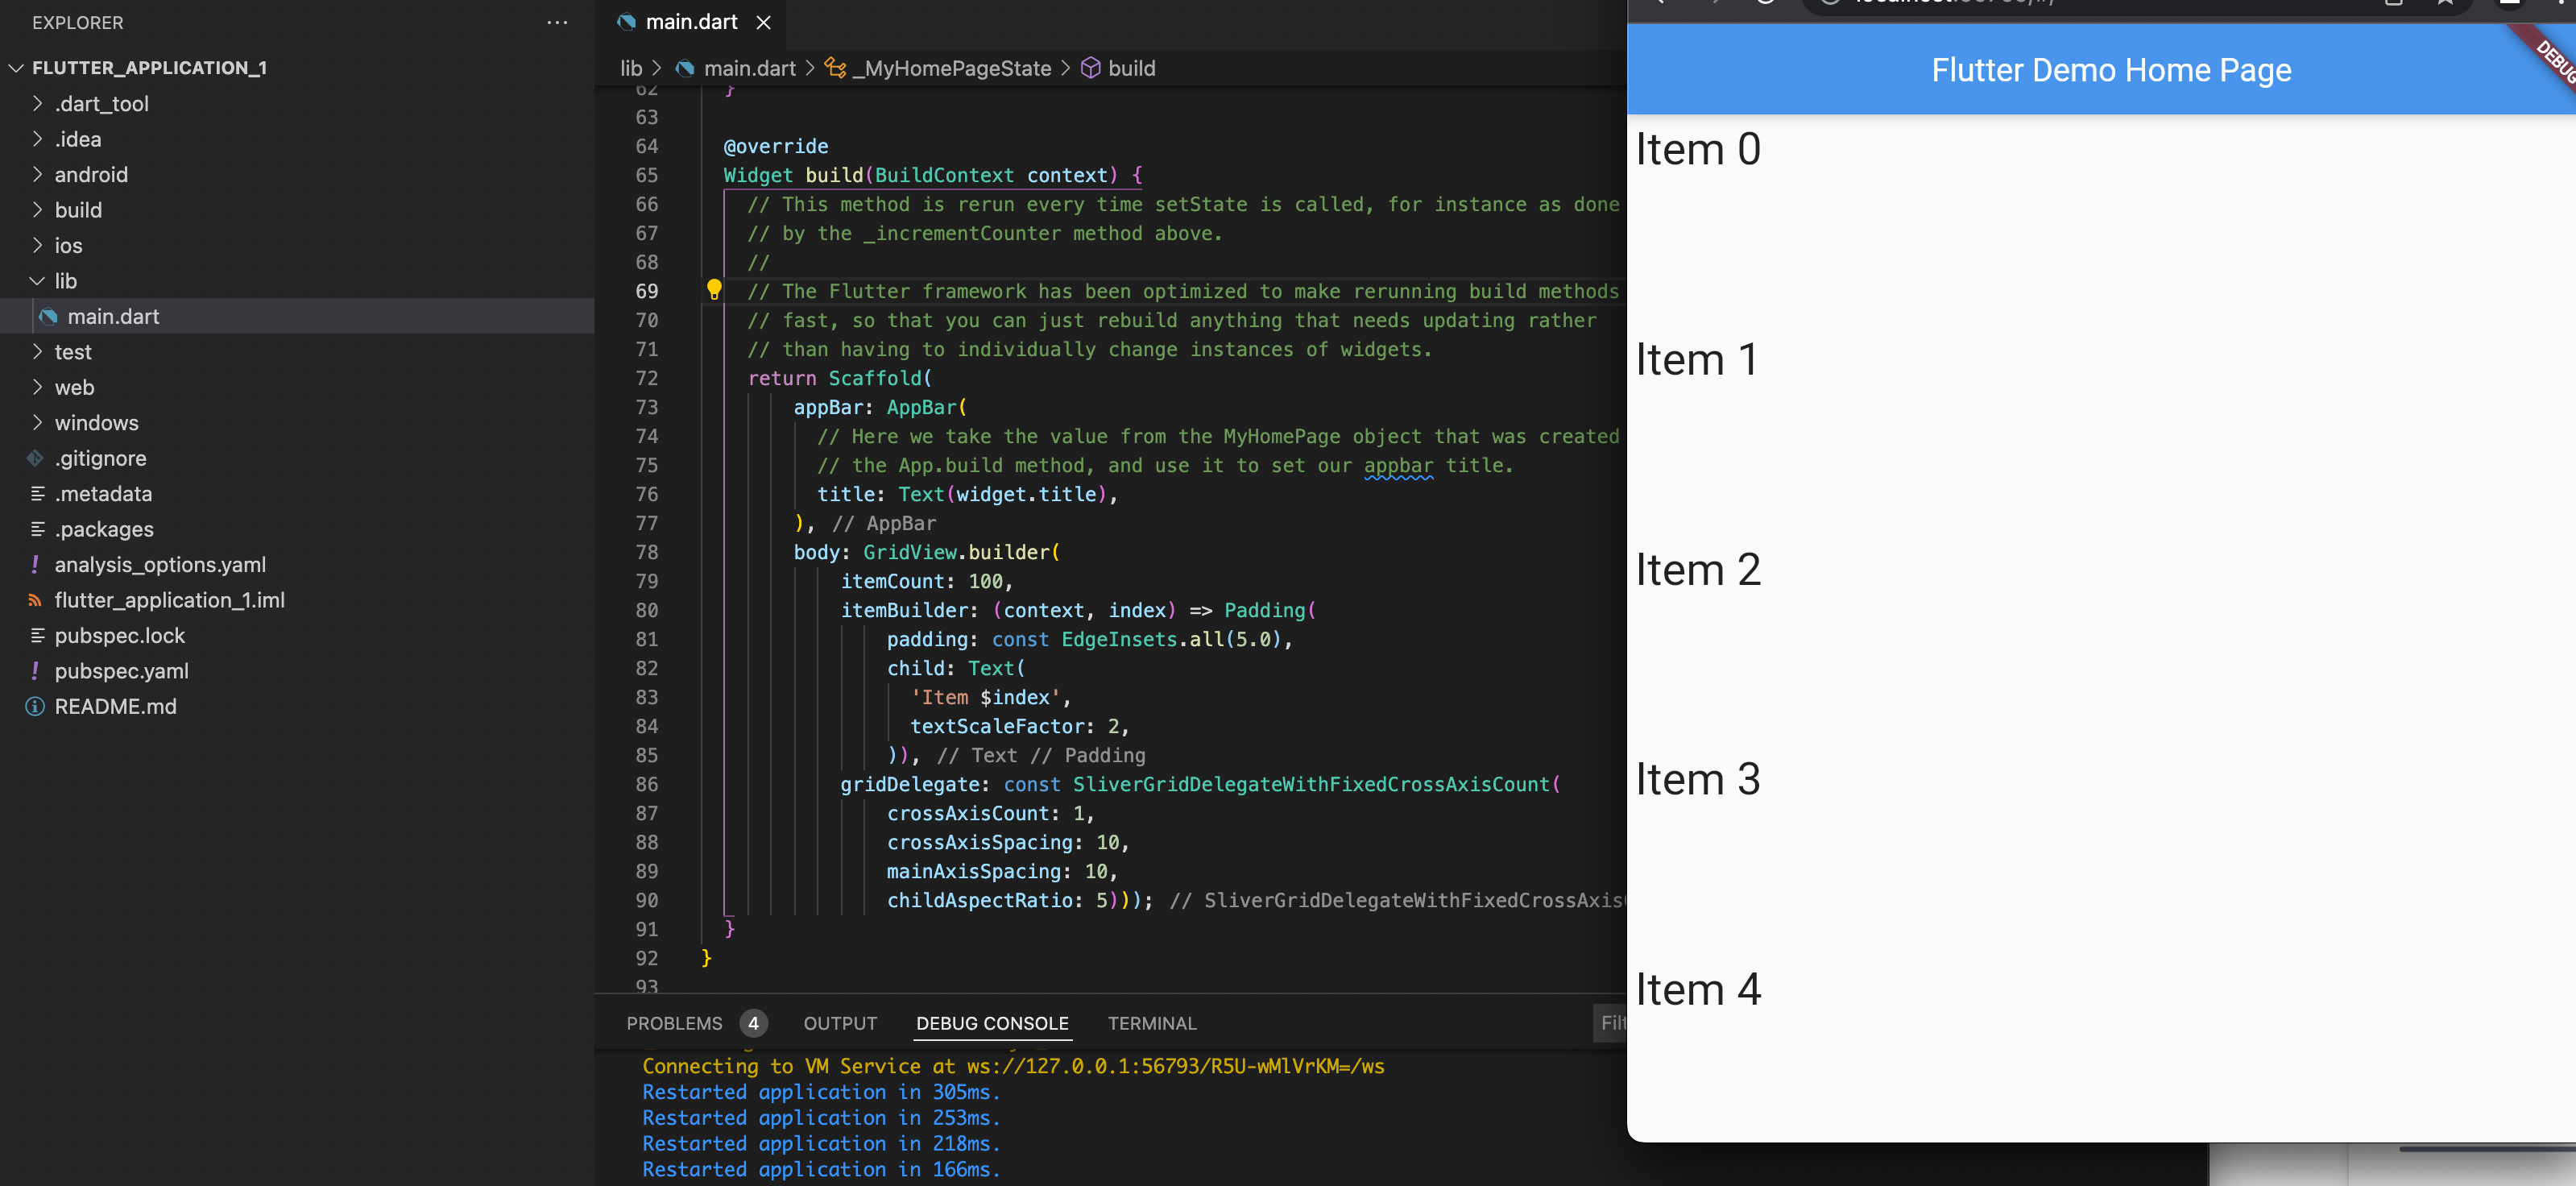Click Item 0 in the Flutter app

point(1698,149)
